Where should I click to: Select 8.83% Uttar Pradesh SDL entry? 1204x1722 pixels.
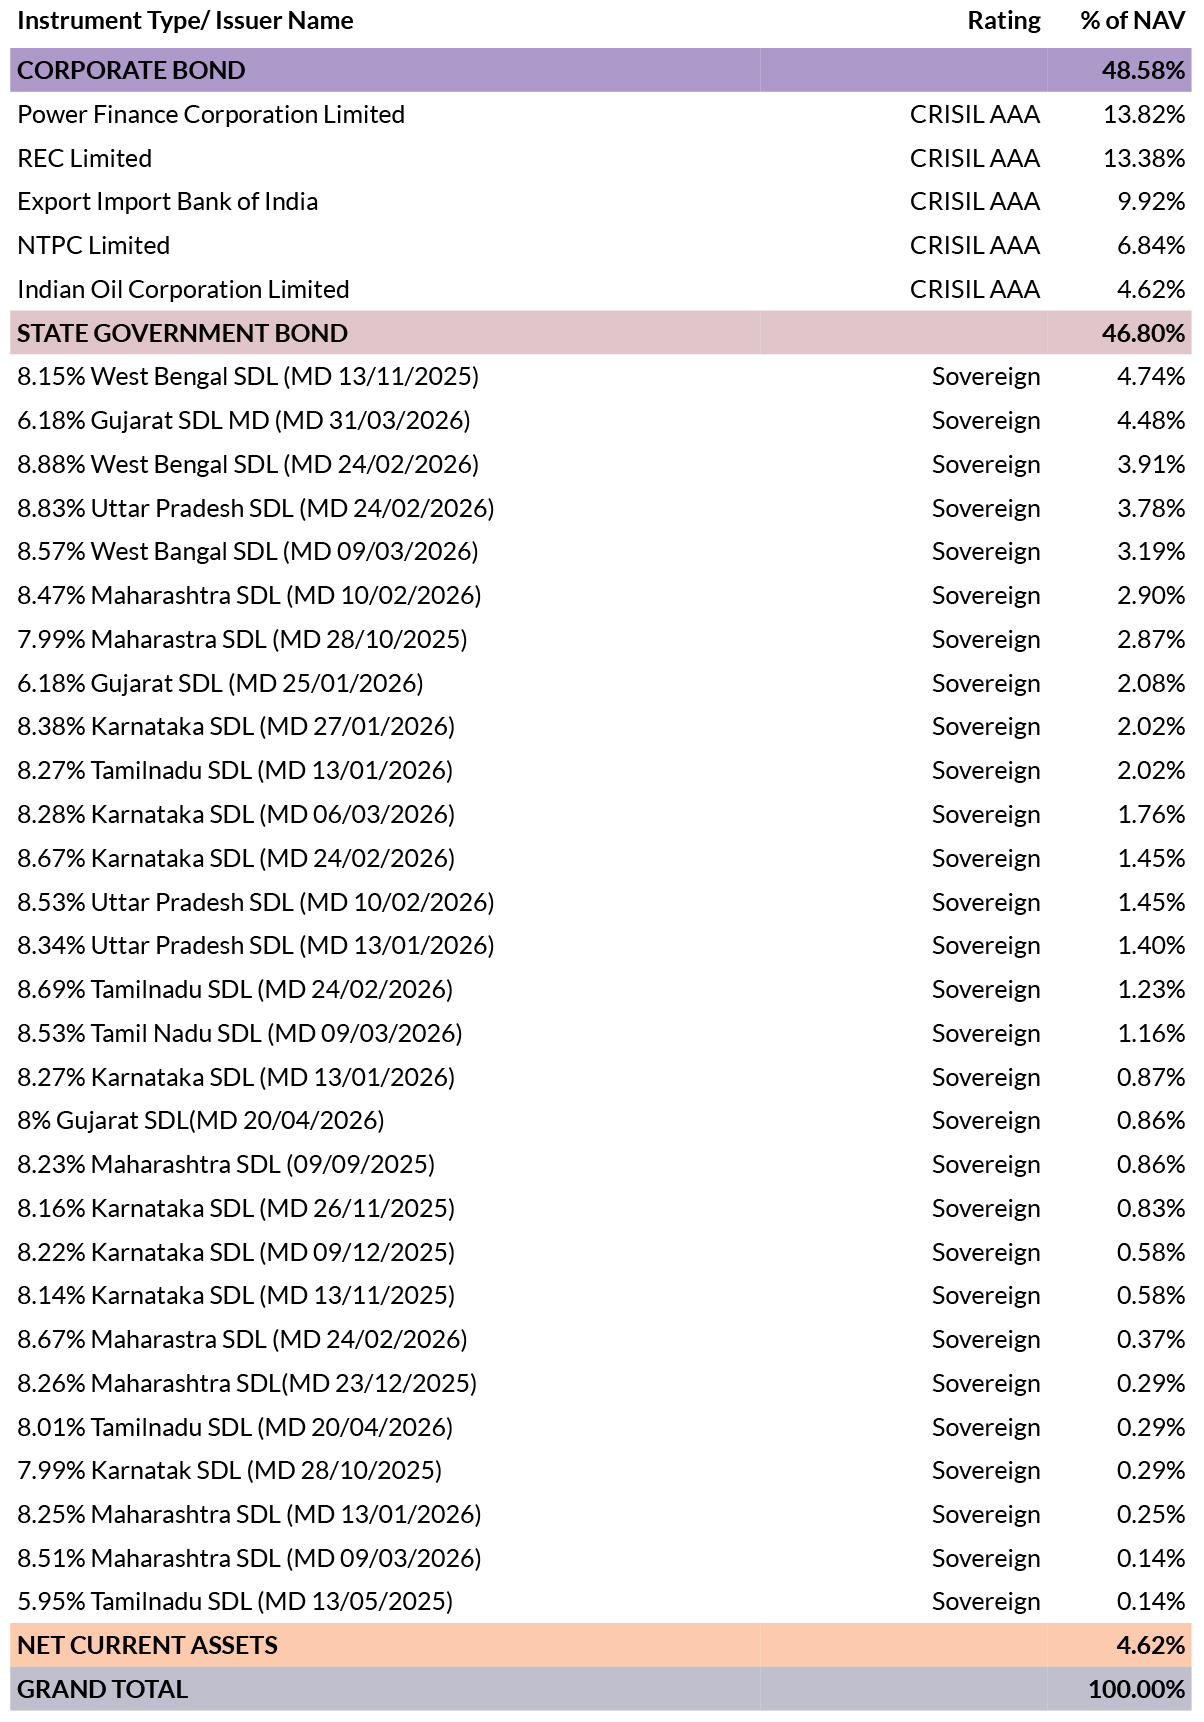[256, 508]
